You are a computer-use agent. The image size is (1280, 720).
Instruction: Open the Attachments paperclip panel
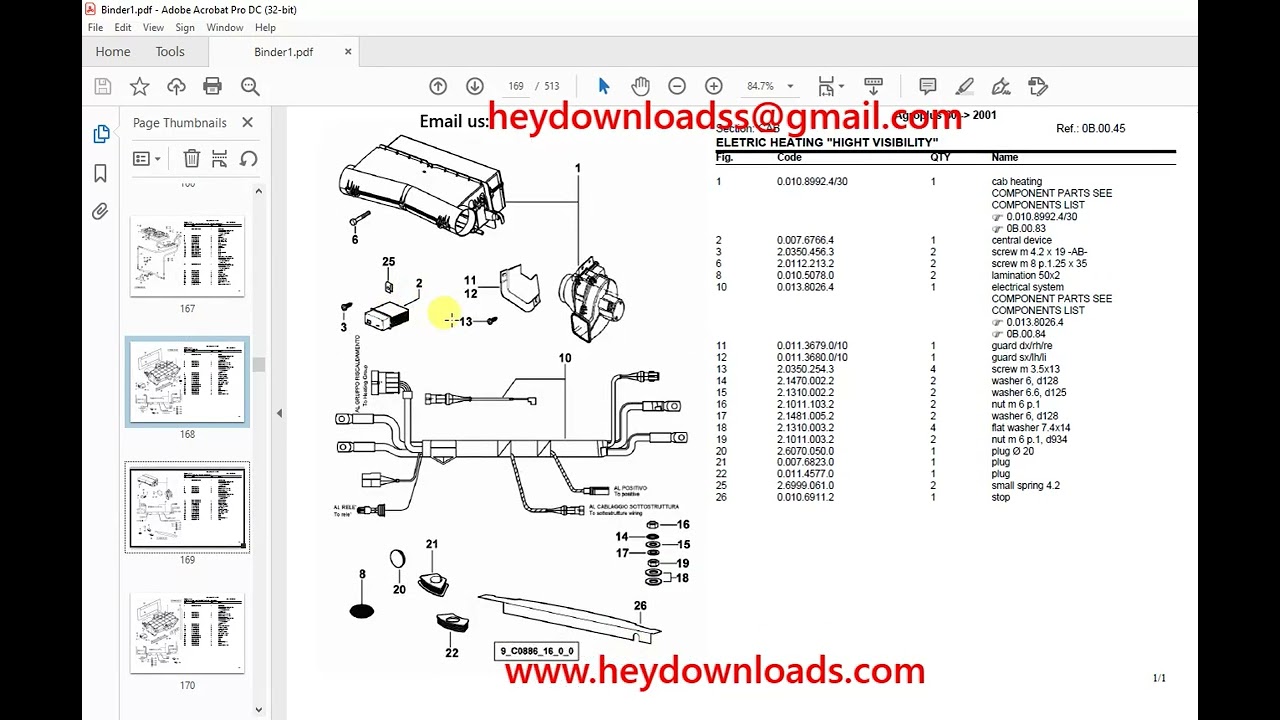pos(100,211)
